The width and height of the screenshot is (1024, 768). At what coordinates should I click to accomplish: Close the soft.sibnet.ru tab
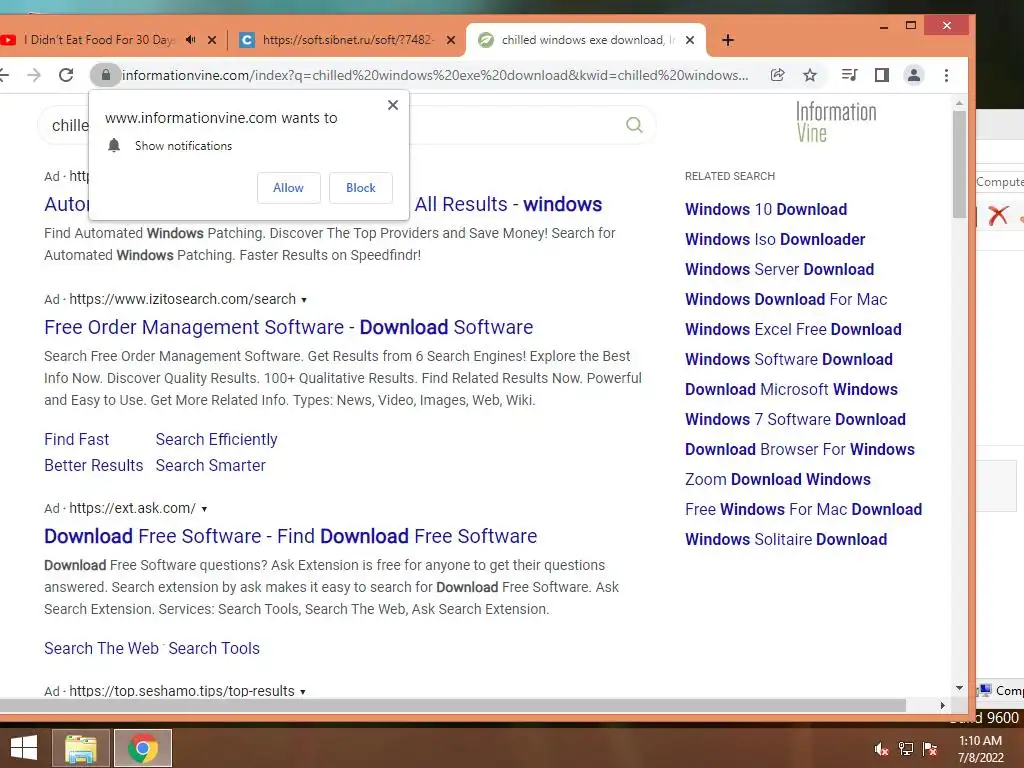[x=451, y=40]
